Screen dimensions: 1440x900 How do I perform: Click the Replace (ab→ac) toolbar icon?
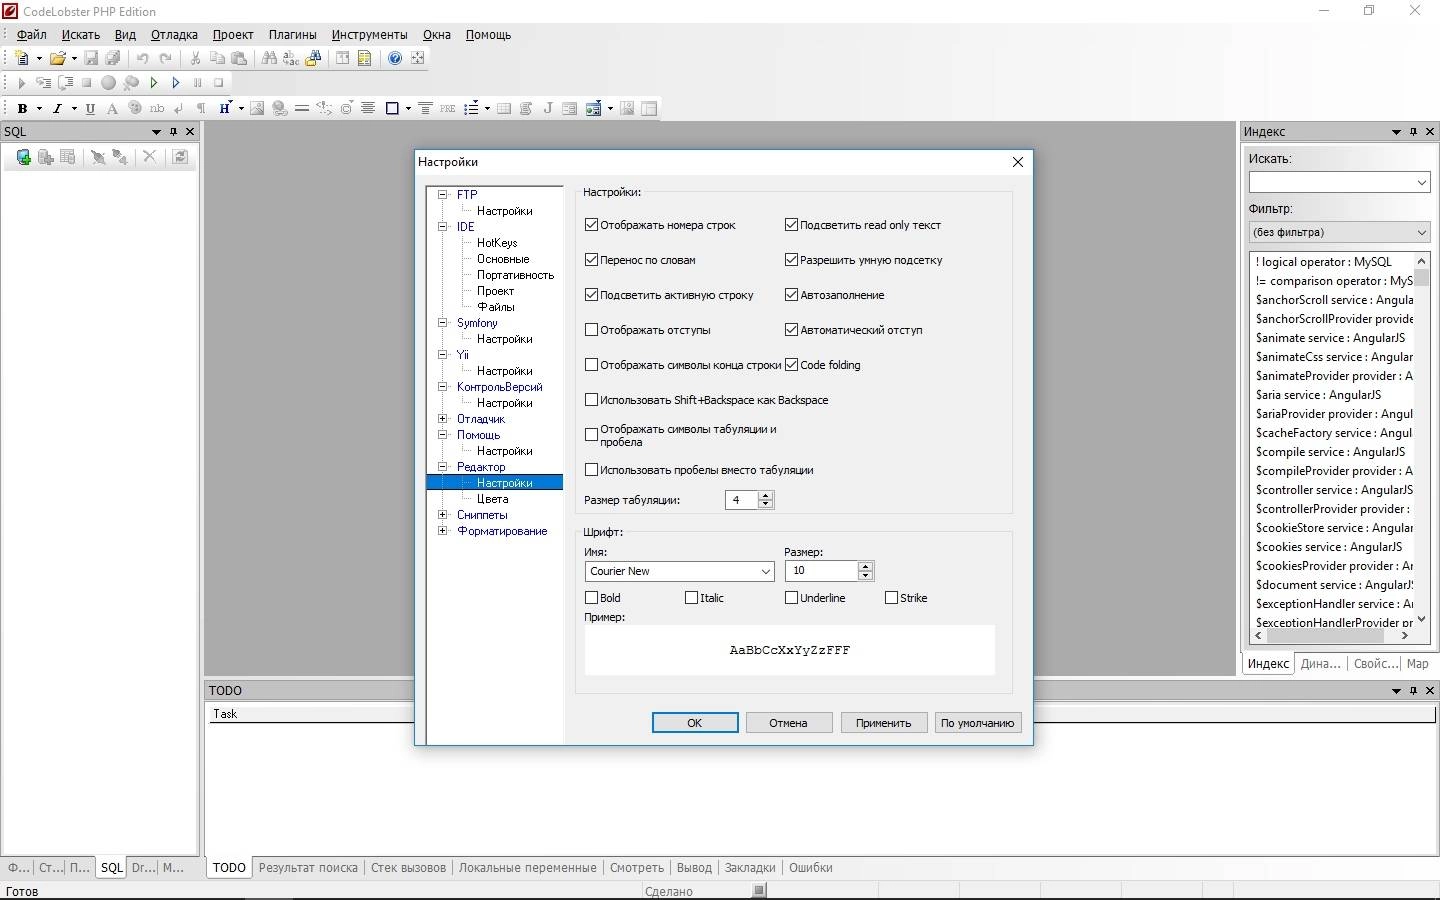tap(291, 58)
